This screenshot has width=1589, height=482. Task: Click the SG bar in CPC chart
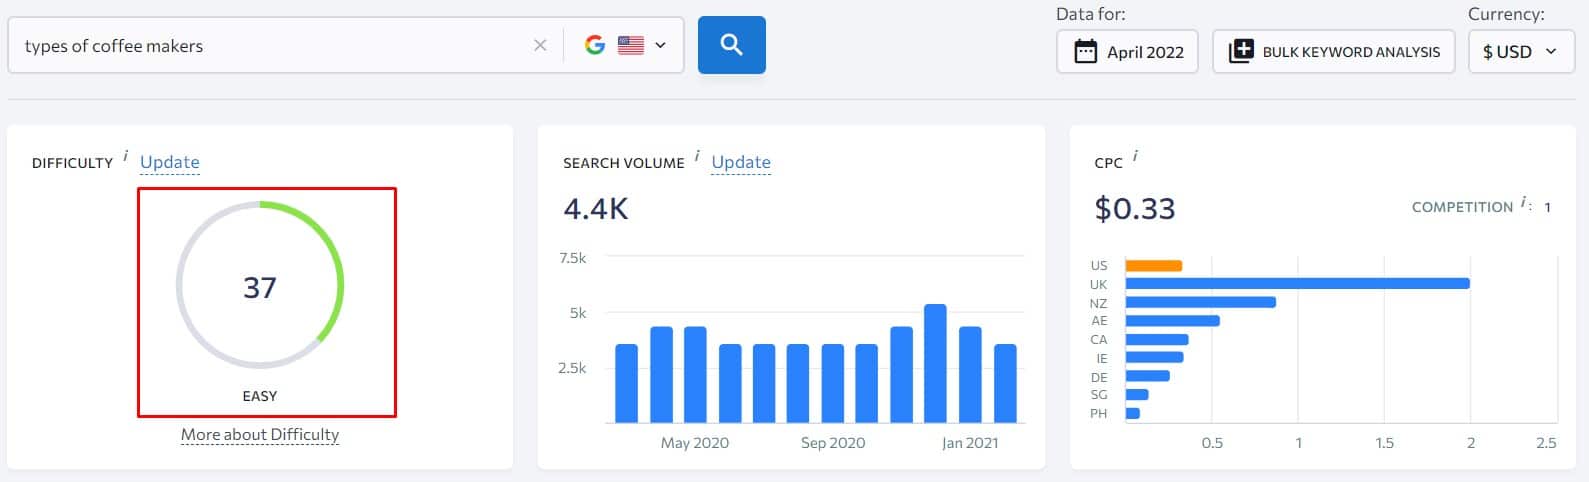1136,394
